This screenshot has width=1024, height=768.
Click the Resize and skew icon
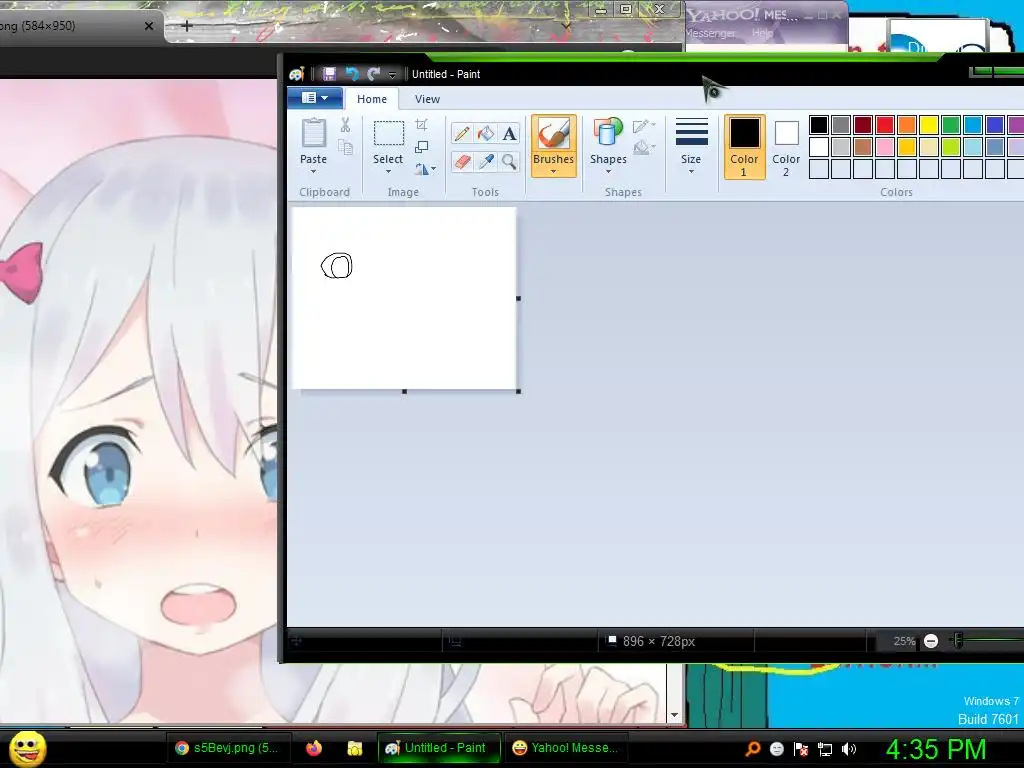click(422, 147)
